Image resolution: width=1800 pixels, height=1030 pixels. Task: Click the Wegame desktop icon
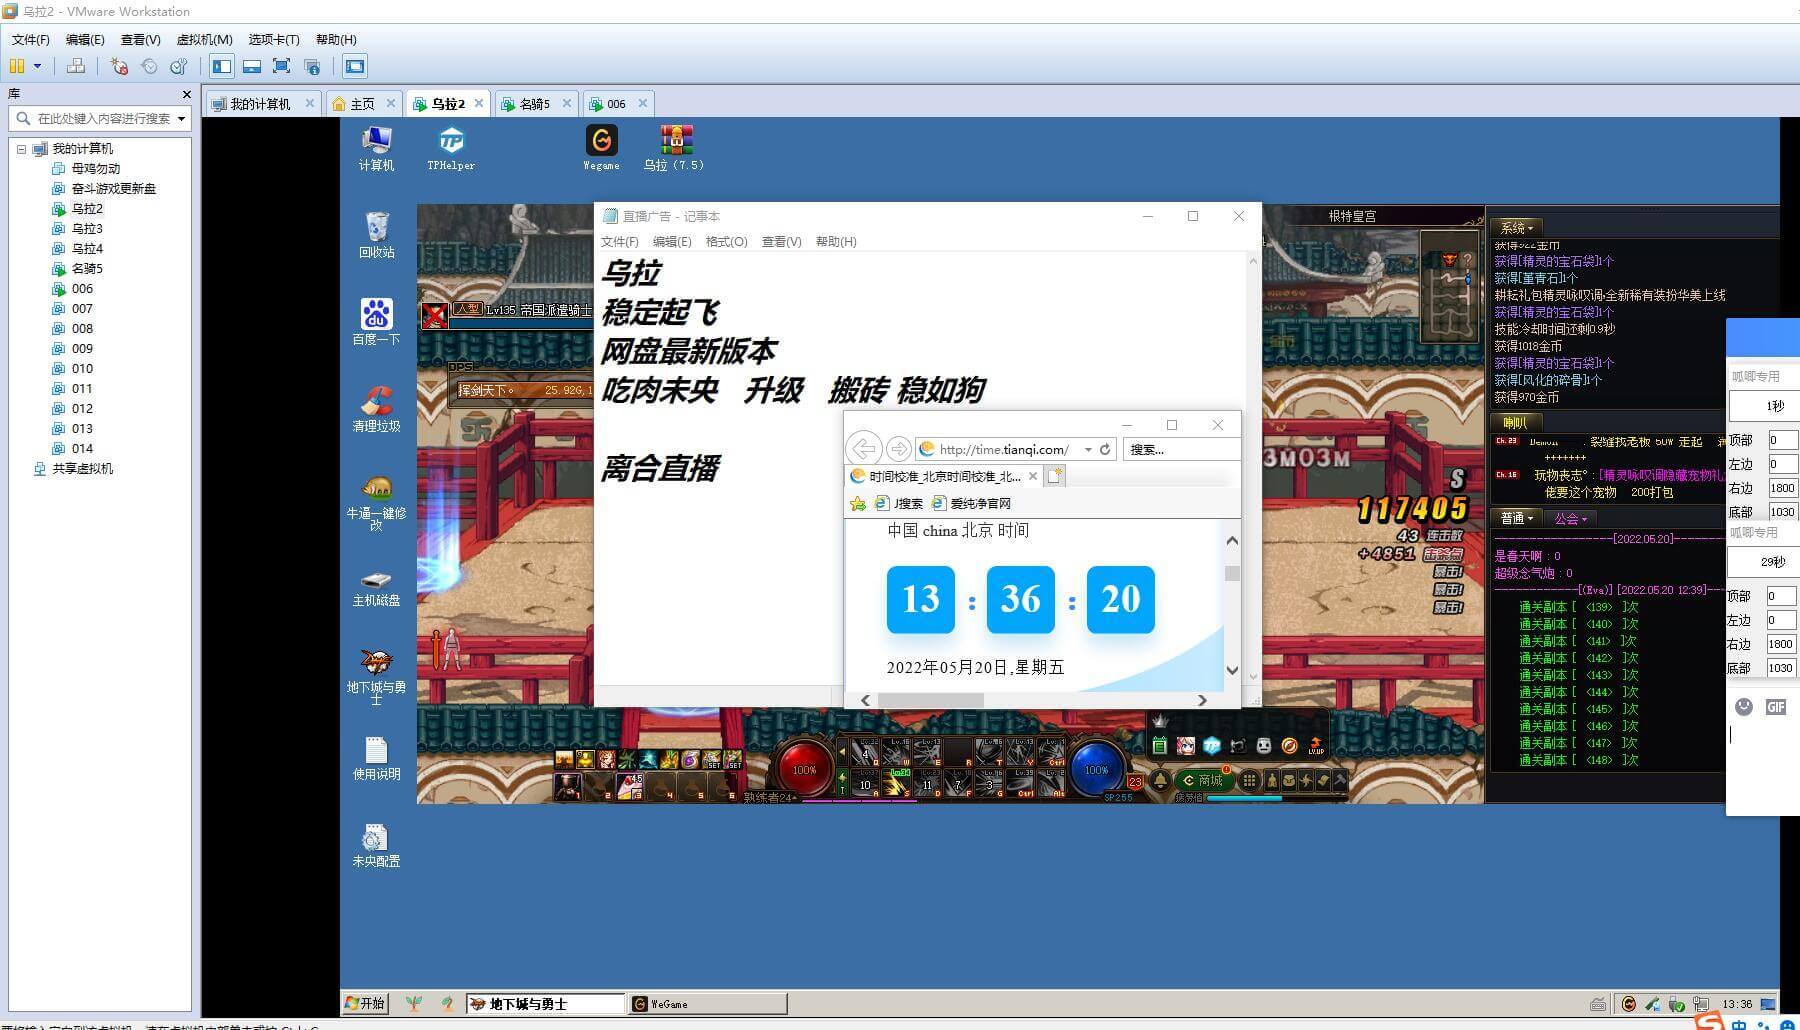tap(601, 148)
